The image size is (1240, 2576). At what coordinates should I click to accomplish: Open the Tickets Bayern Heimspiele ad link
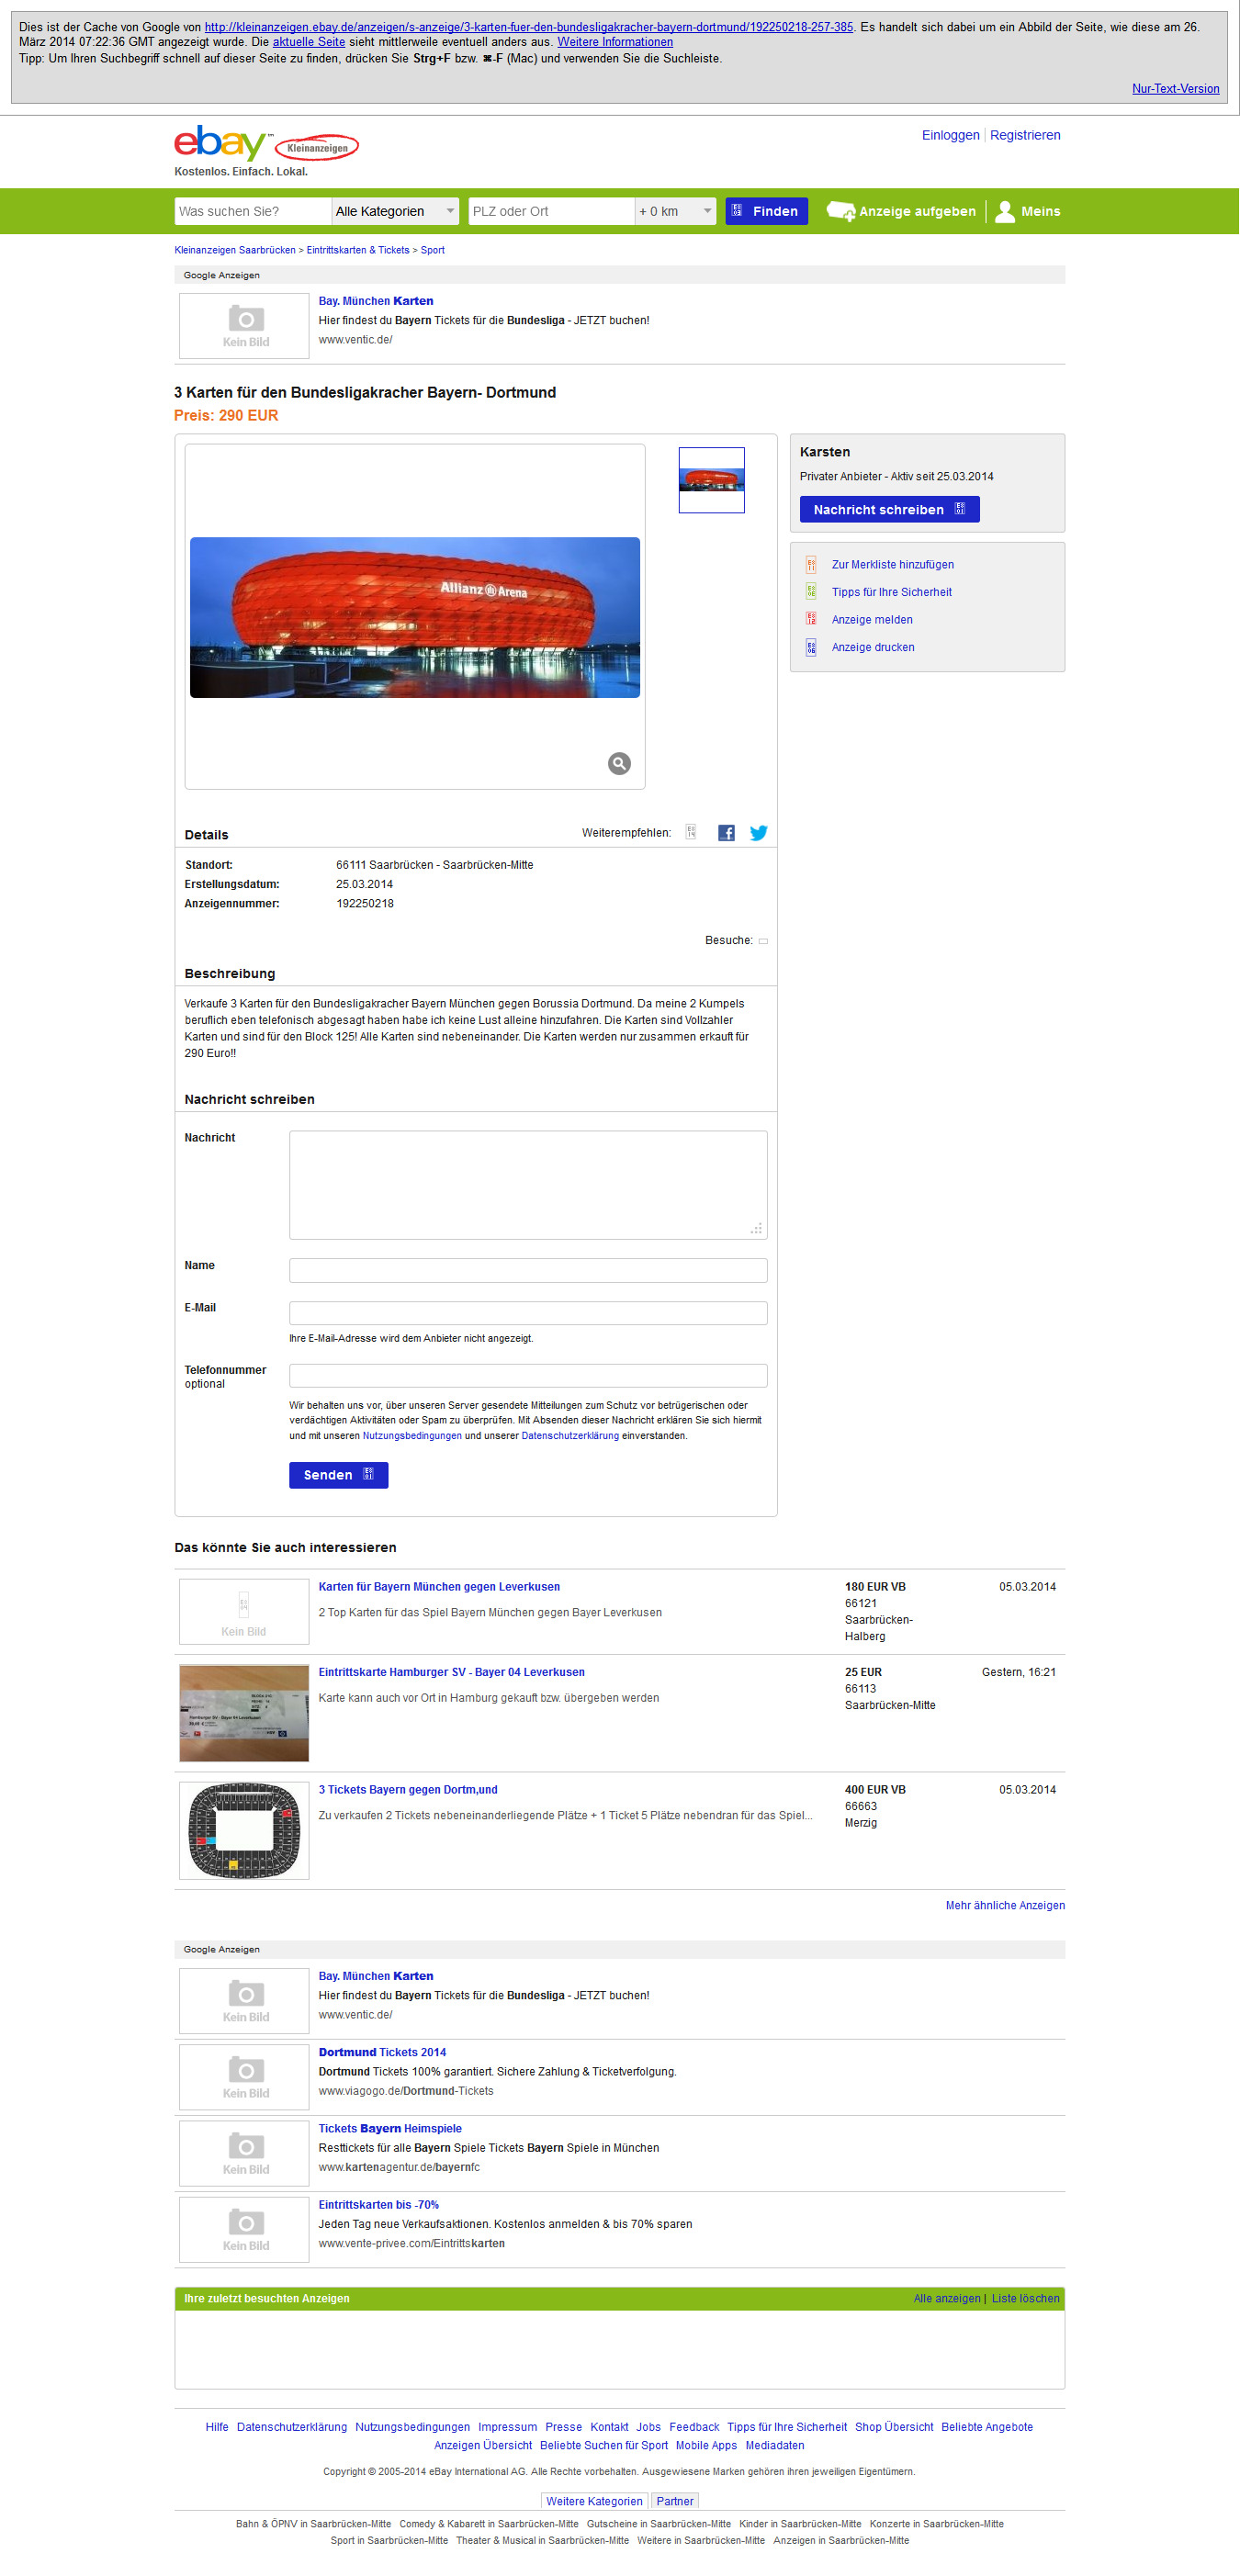[390, 2129]
